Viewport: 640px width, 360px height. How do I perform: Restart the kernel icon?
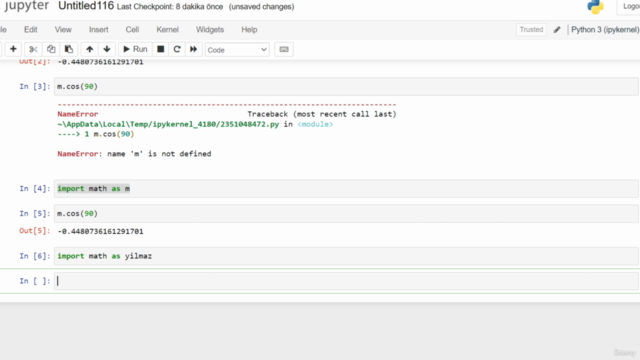point(177,49)
